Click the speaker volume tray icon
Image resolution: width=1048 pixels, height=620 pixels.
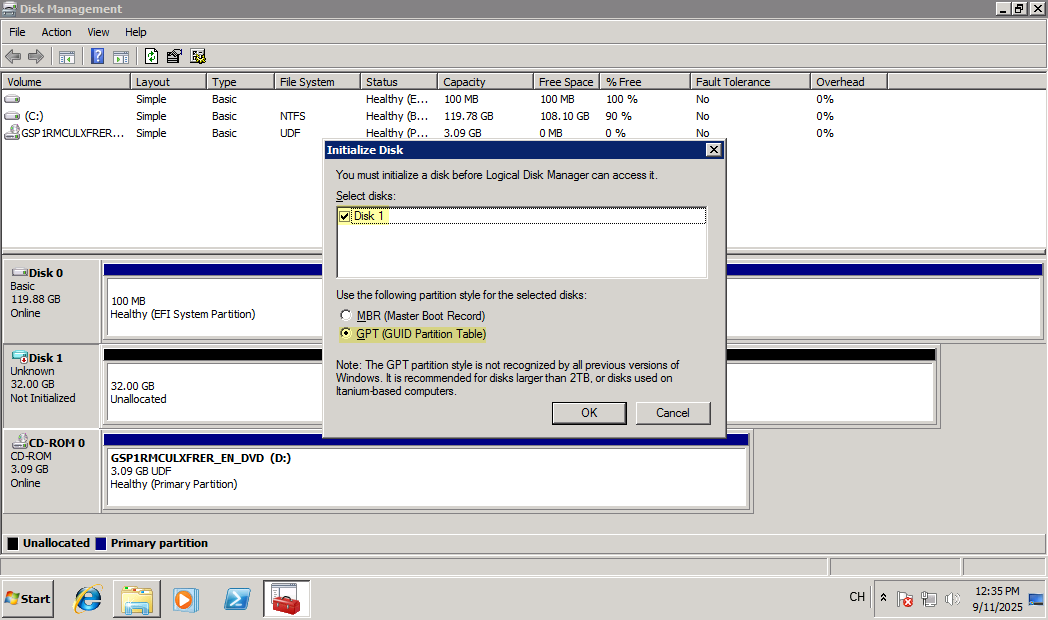pyautogui.click(x=952, y=599)
